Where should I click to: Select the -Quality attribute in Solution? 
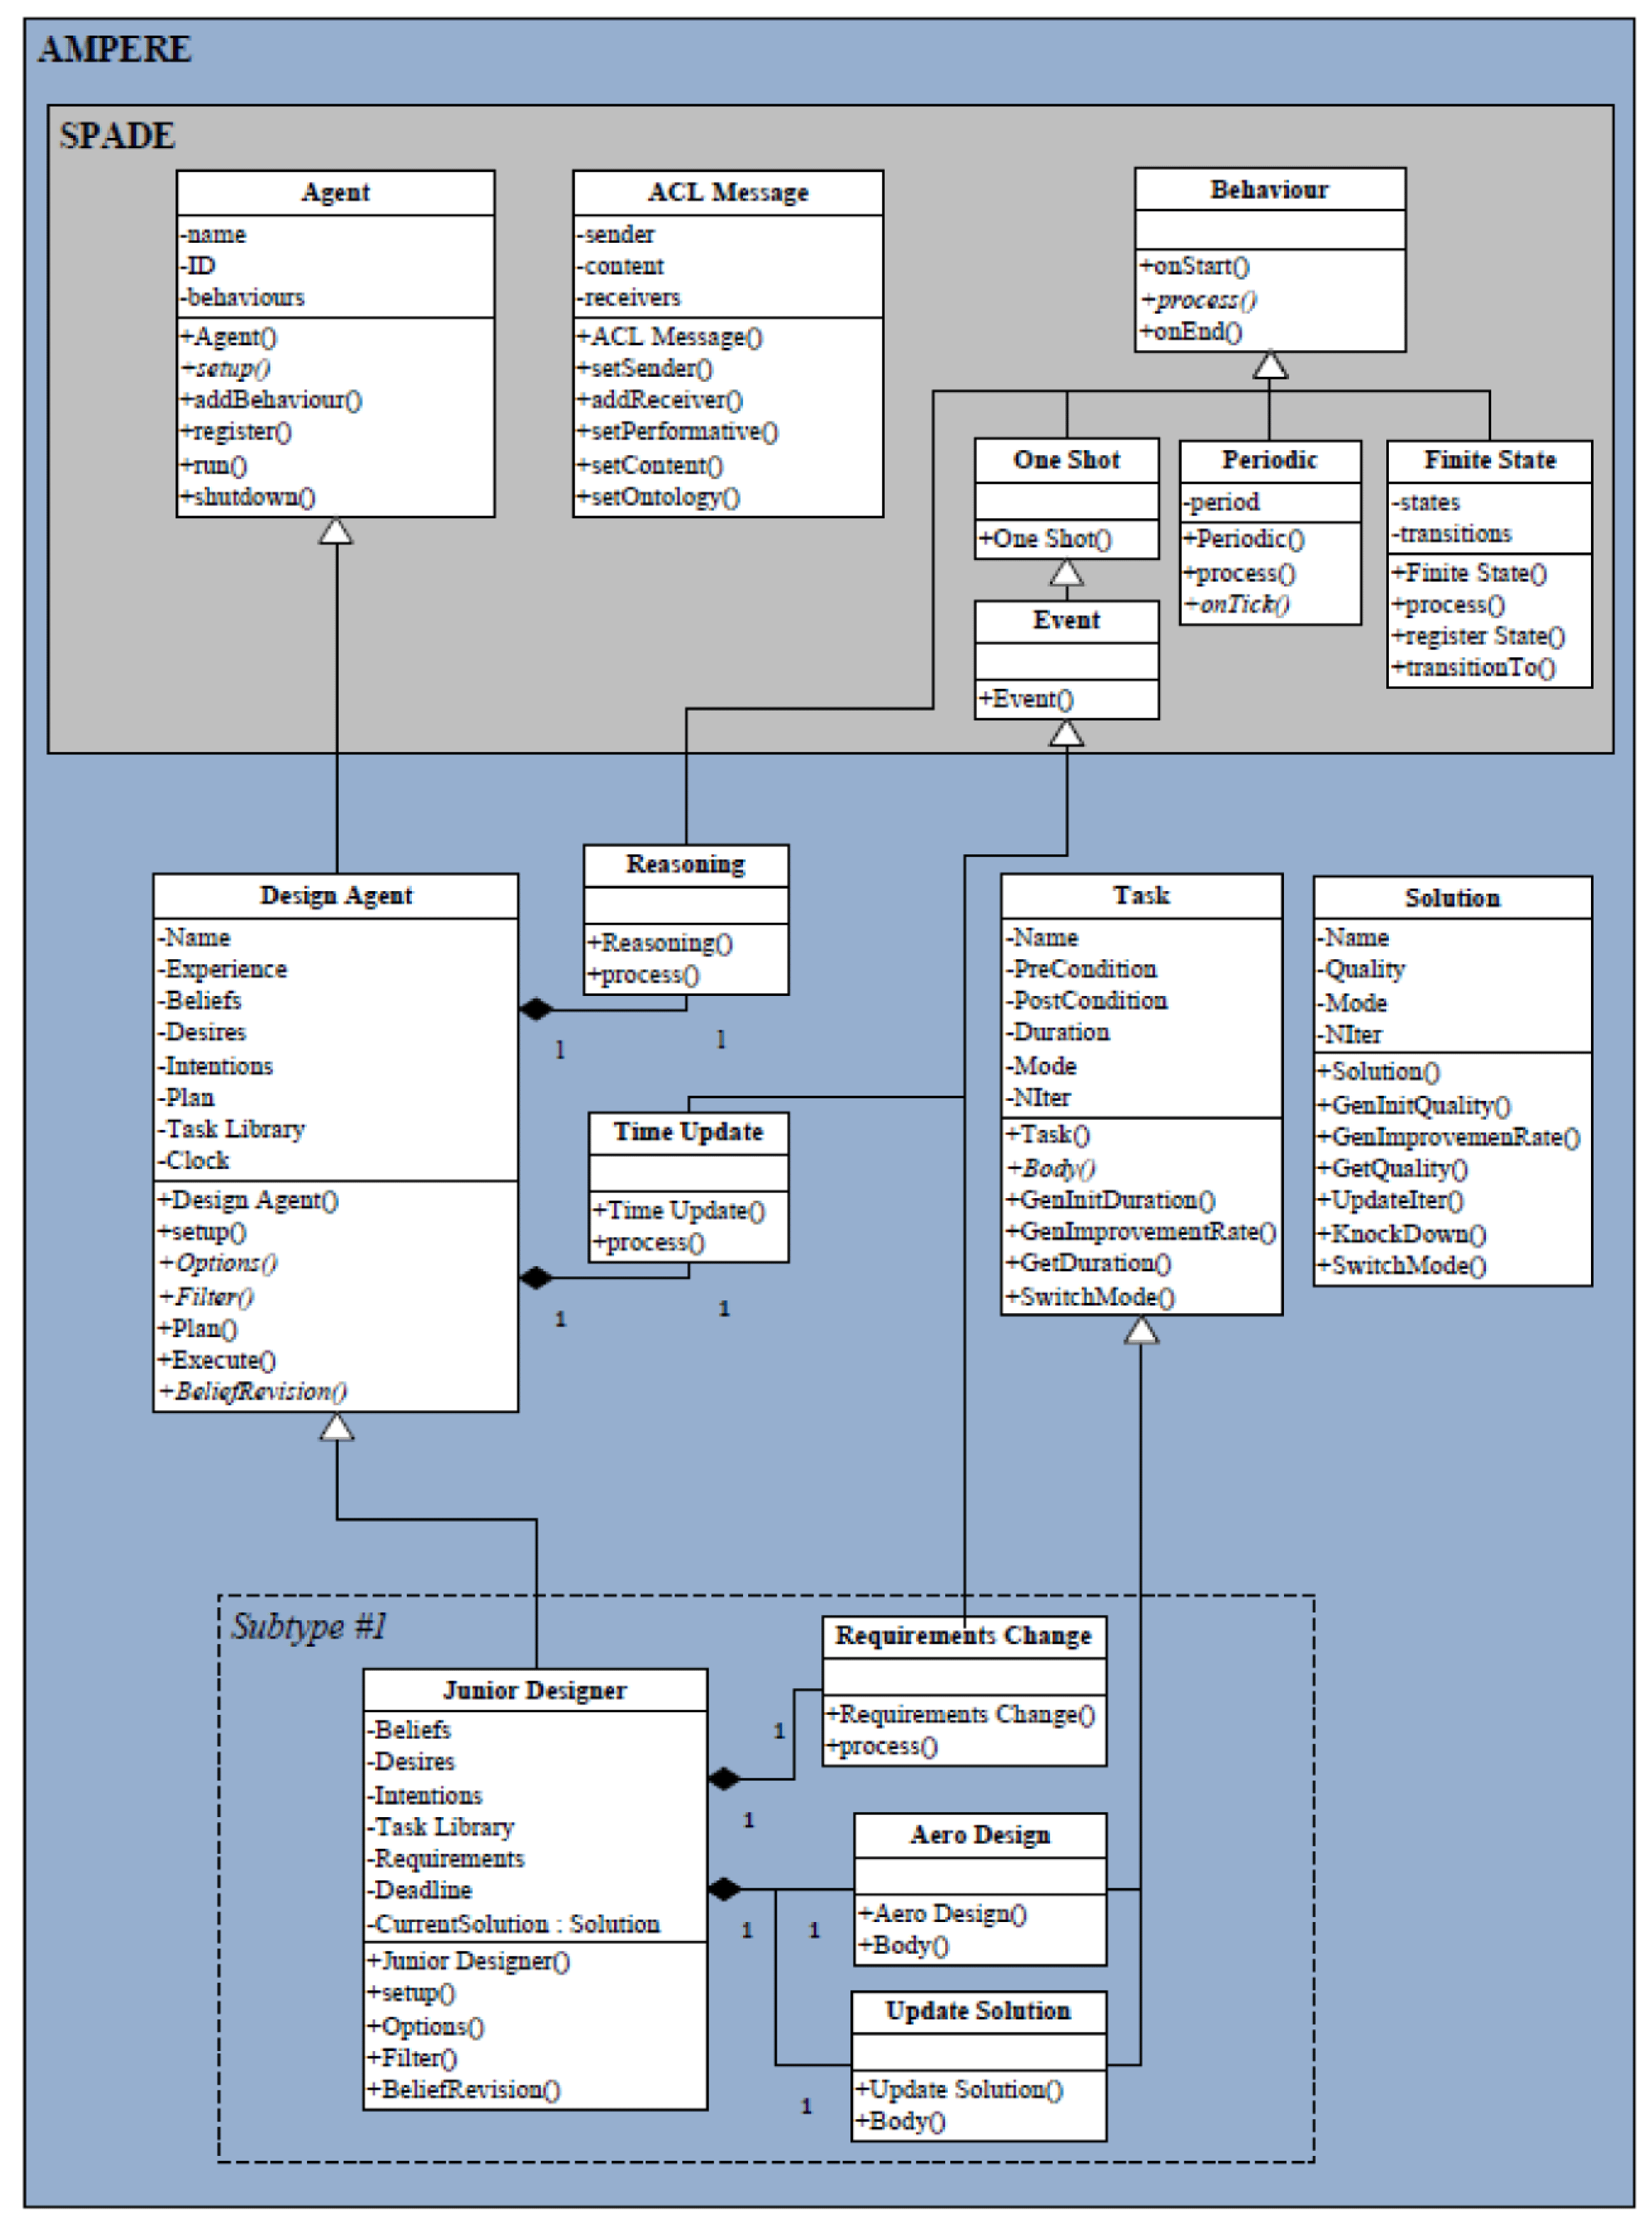click(x=1361, y=969)
